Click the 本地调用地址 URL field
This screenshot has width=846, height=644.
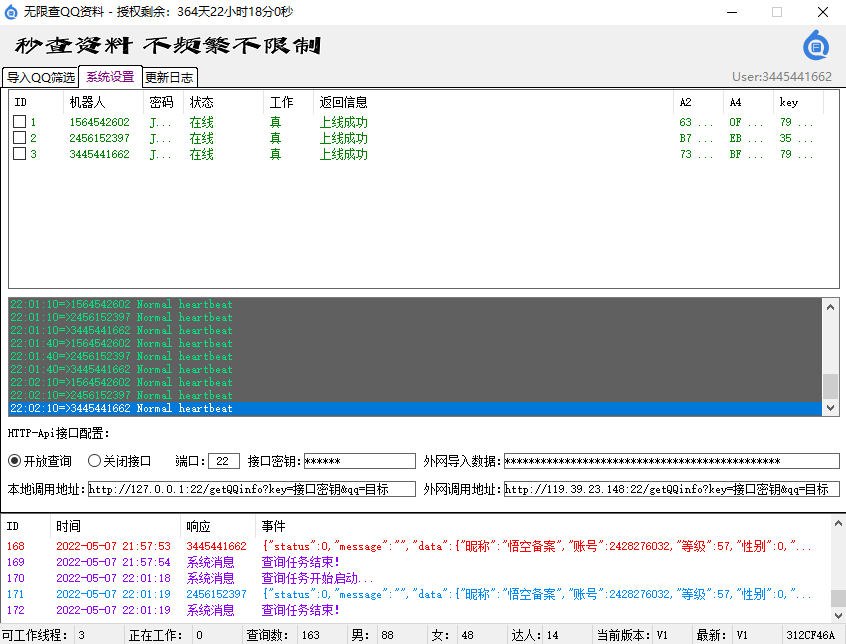(x=251, y=489)
